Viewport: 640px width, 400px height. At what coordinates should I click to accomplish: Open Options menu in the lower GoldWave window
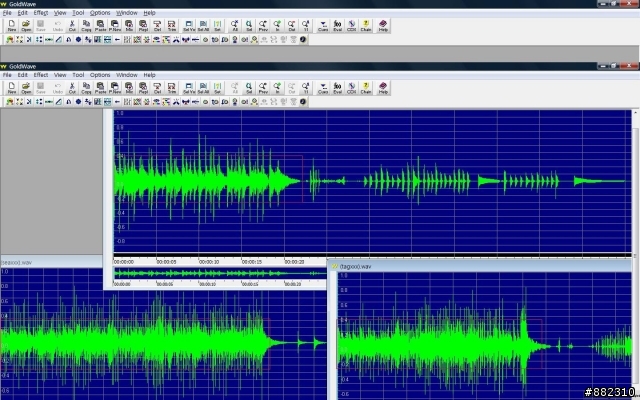(x=100, y=75)
